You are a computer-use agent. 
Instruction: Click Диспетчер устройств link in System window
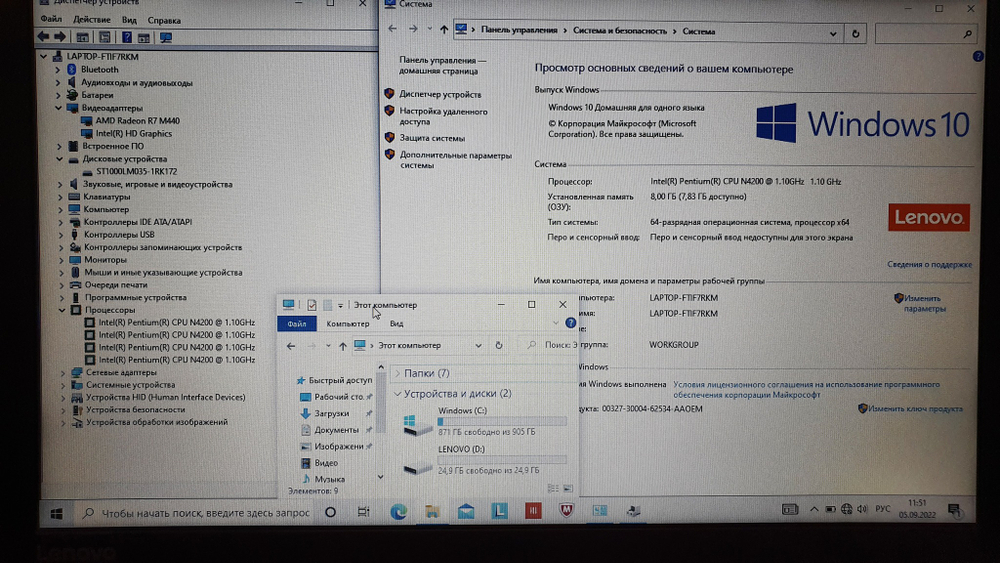click(440, 94)
